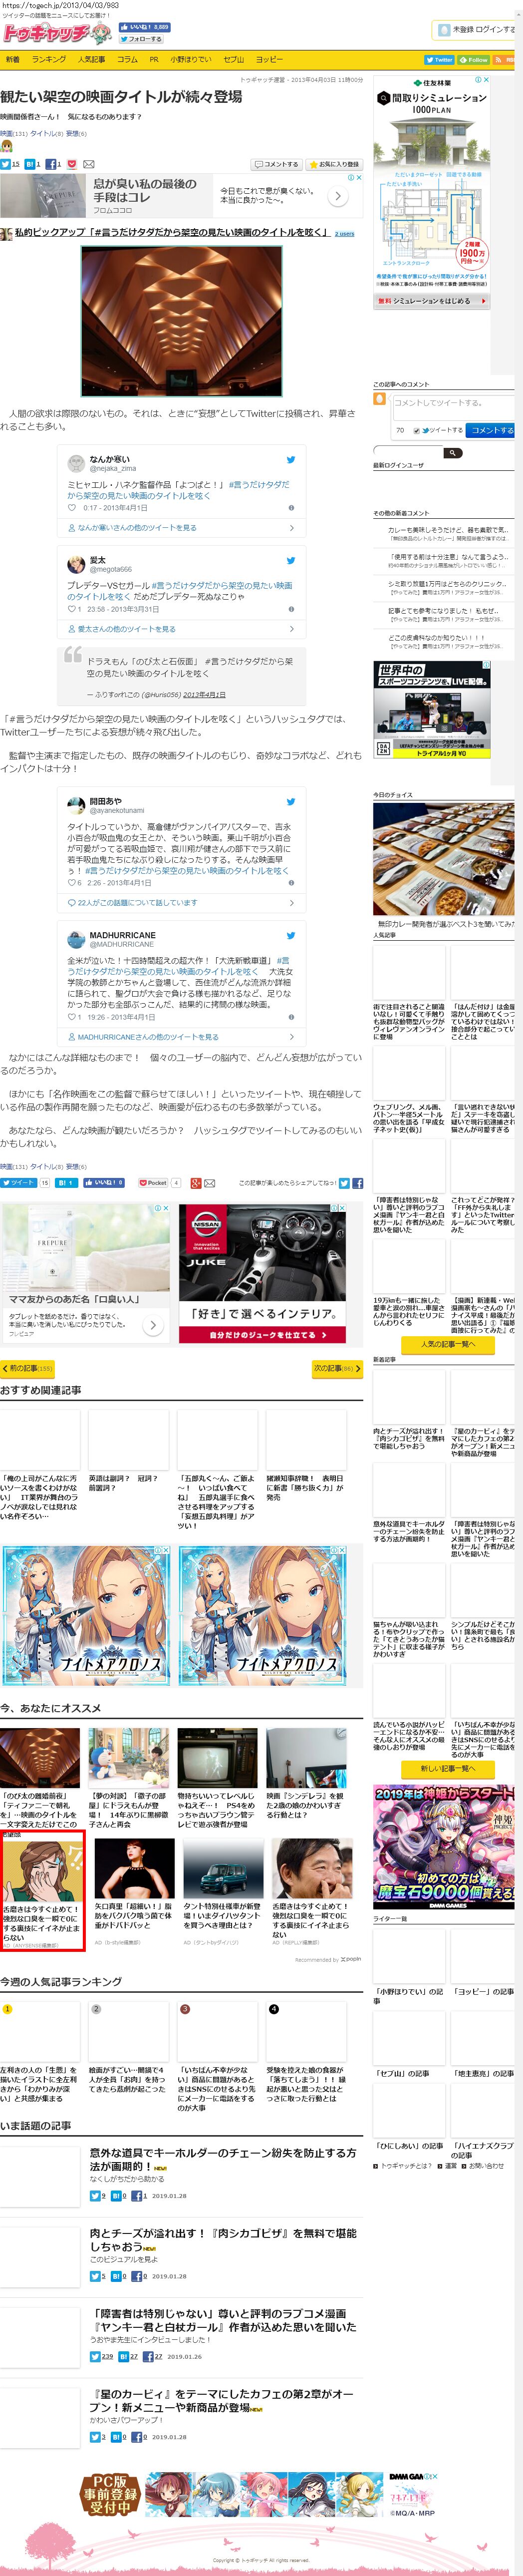Screen dimensions: 523x2576
Task: Click the Twitter フォローする button in header
Action: [141, 39]
